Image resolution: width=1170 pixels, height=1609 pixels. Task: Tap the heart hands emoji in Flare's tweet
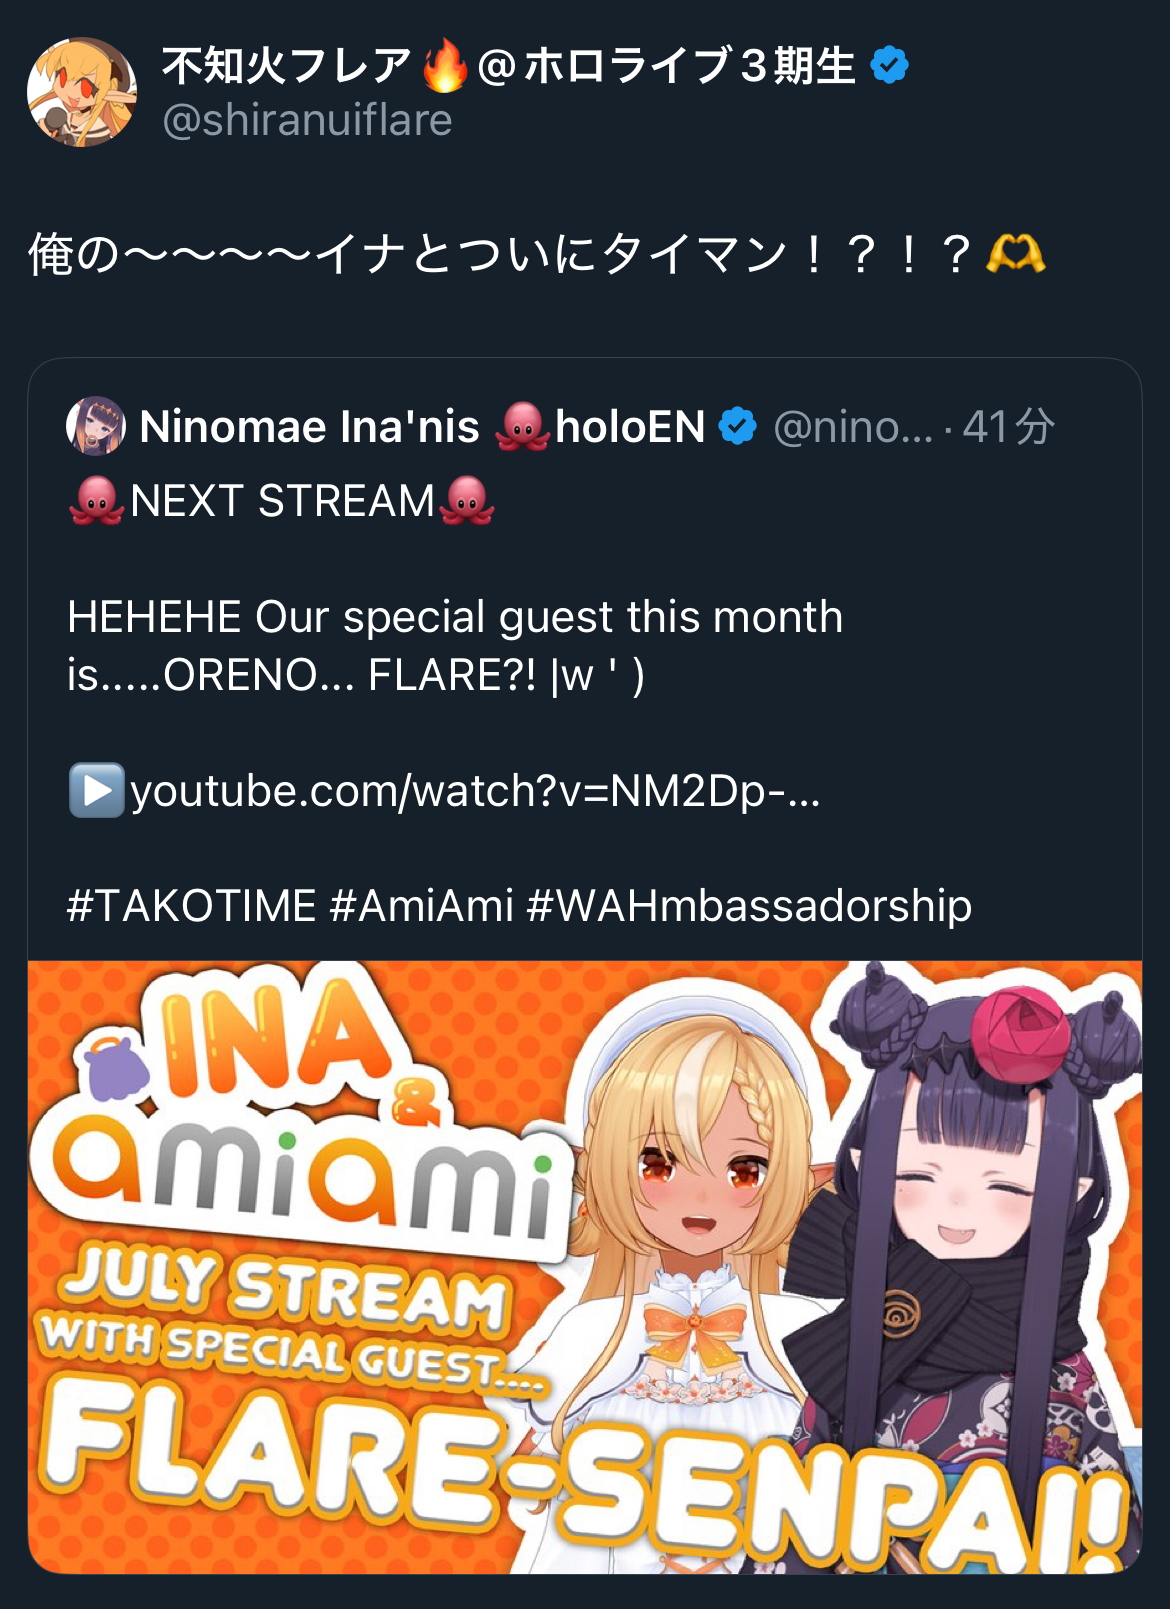1015,254
